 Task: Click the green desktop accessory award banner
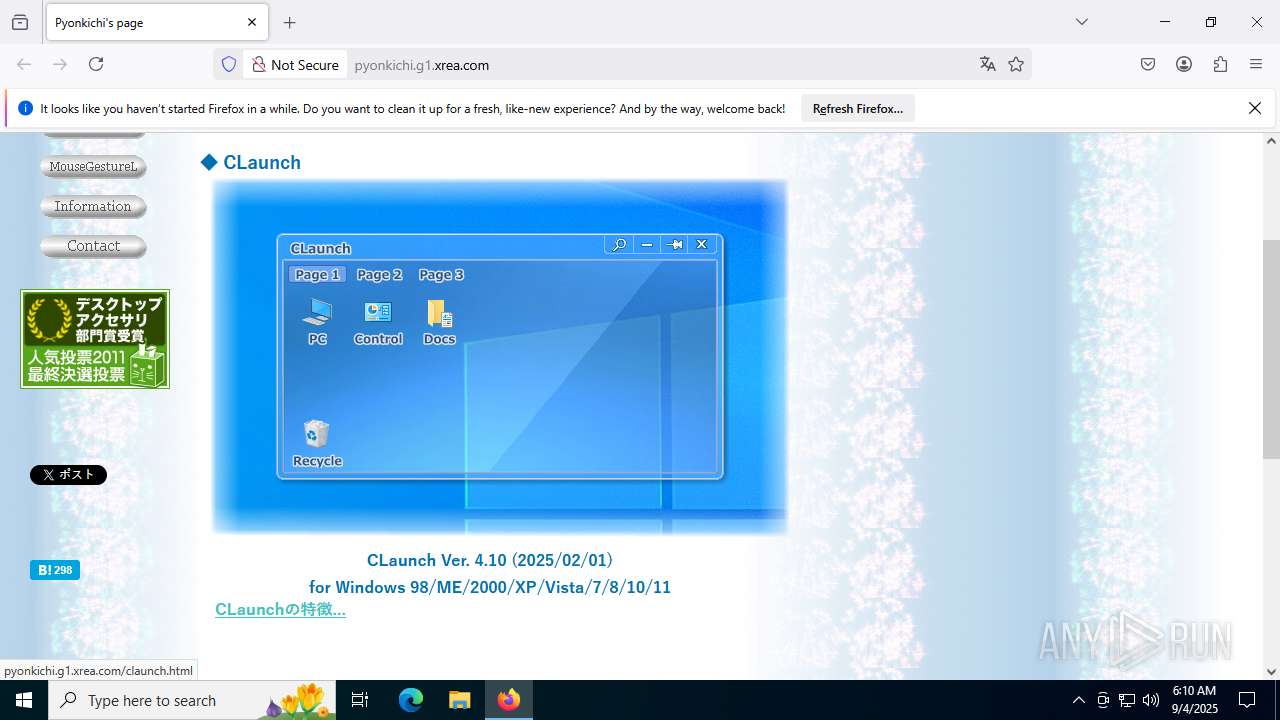(95, 339)
